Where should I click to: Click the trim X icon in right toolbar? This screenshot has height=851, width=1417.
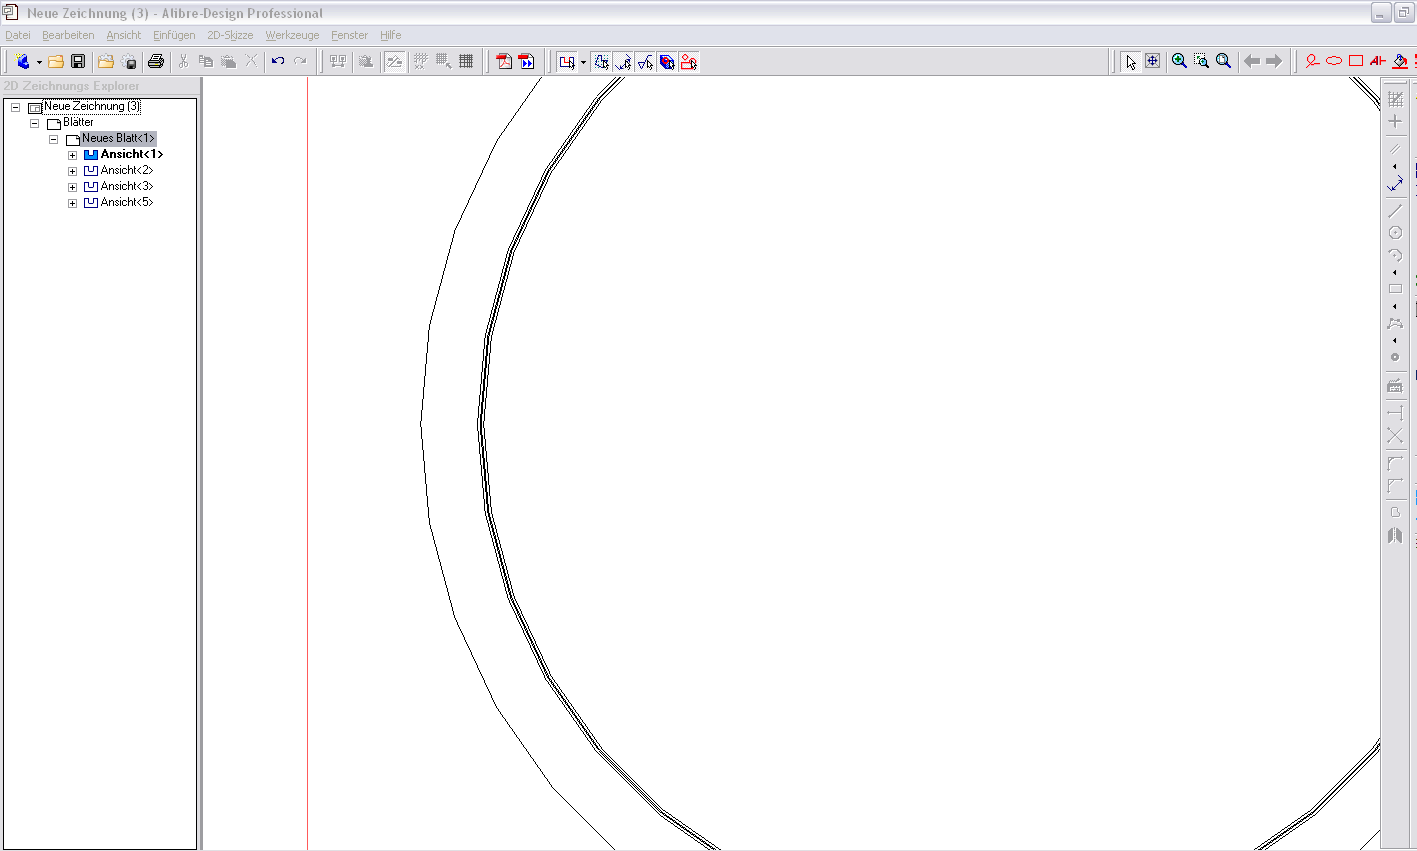click(1395, 436)
